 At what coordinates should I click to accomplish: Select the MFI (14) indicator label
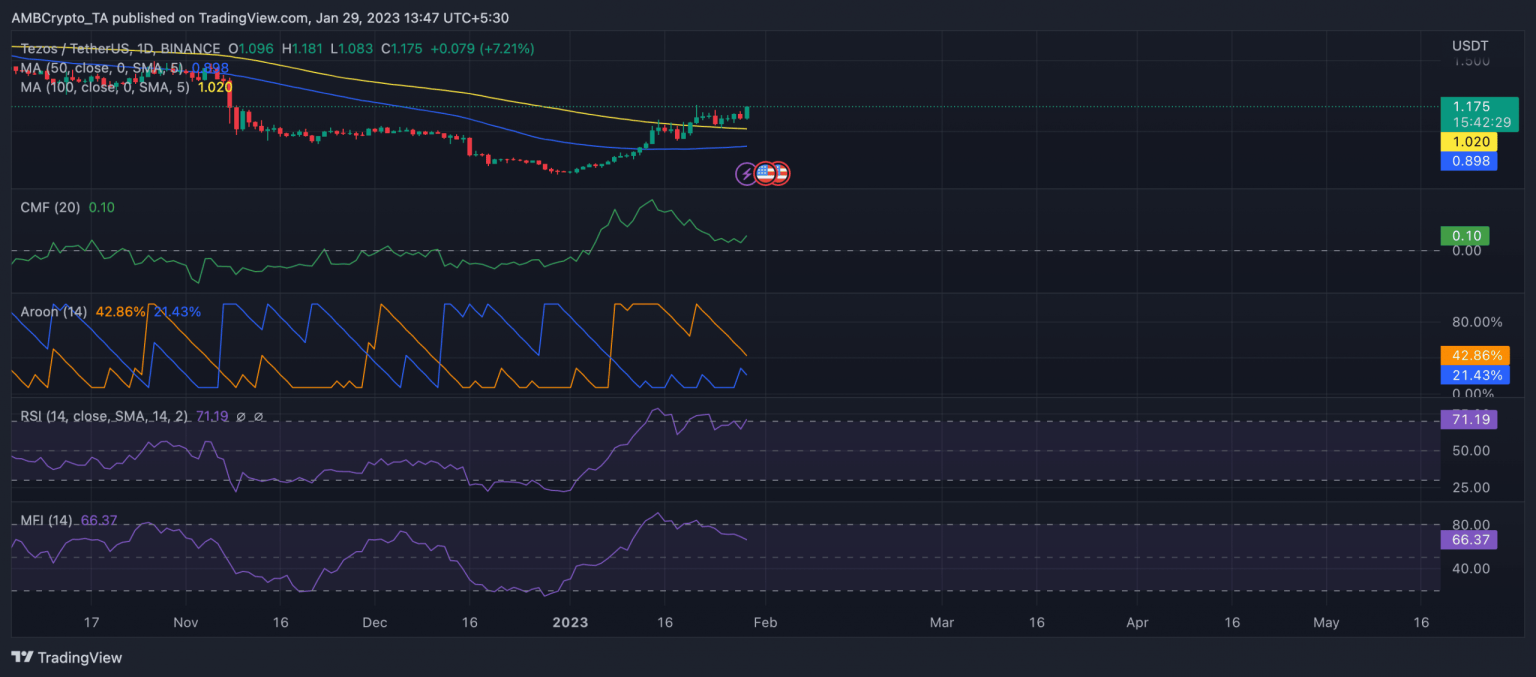tap(46, 520)
